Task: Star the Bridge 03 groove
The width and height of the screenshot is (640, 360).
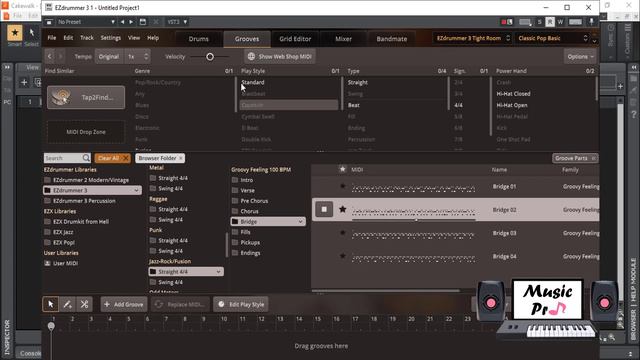Action: 342,233
